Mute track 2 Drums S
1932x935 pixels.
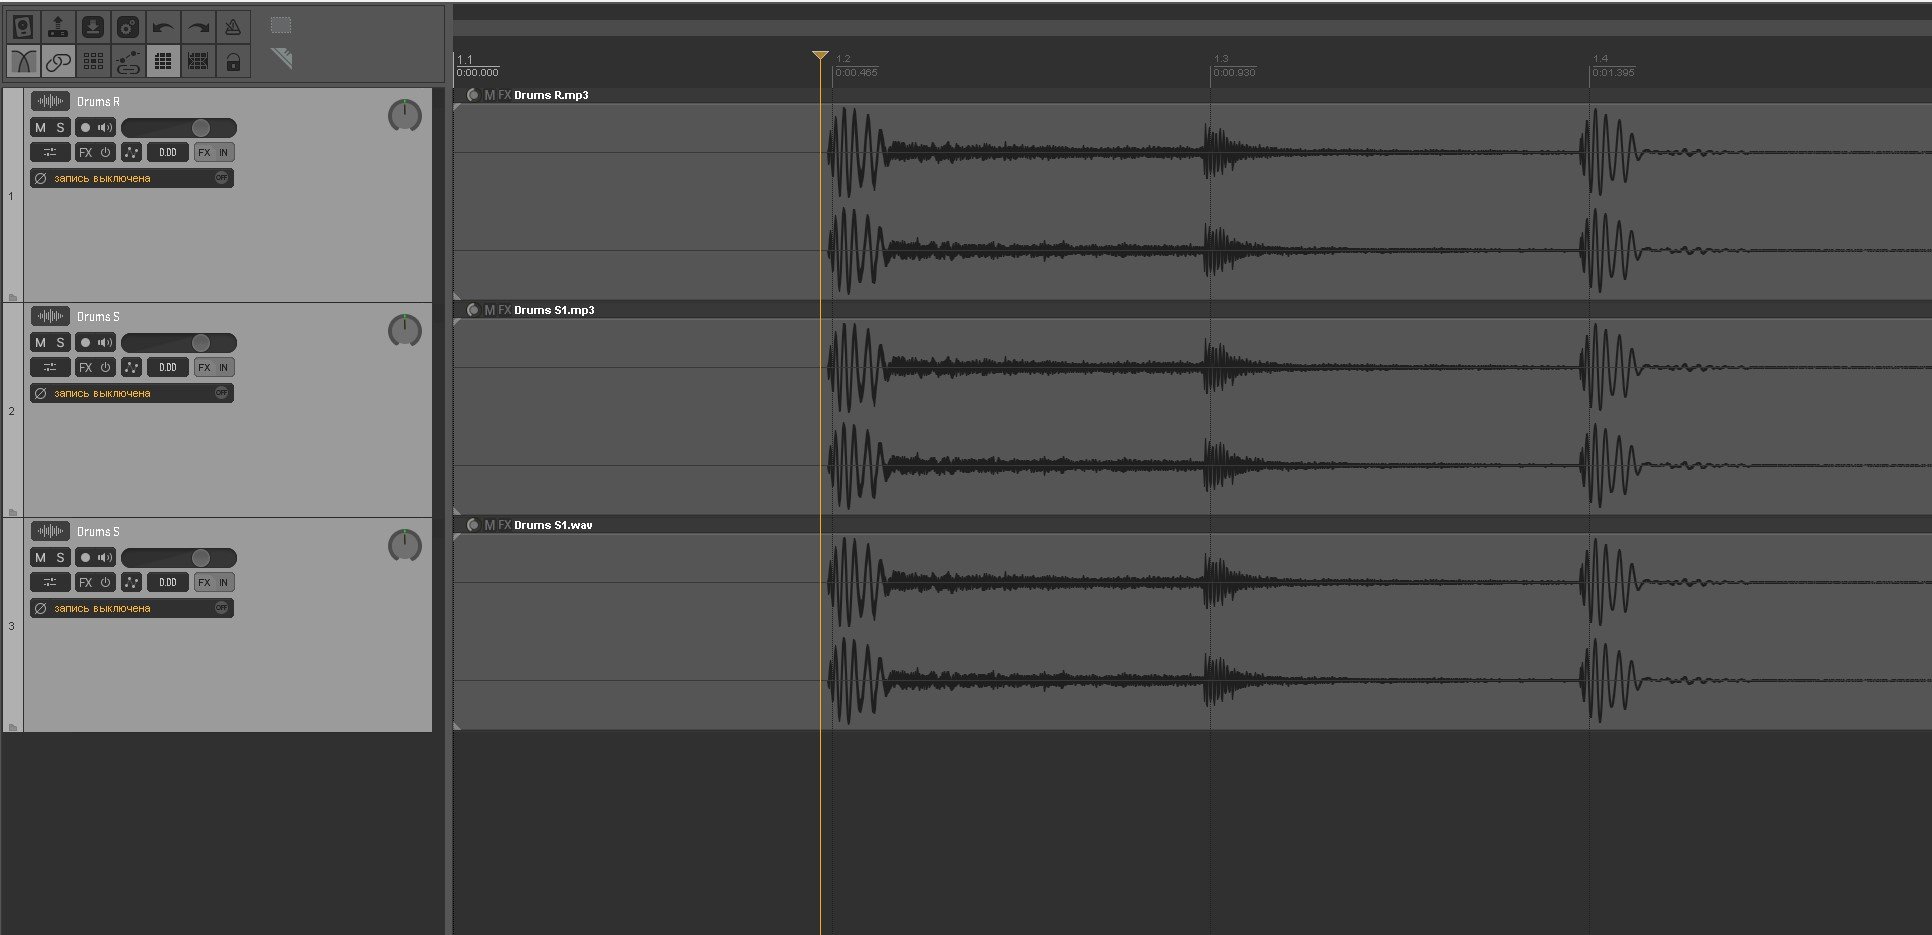pyautogui.click(x=40, y=342)
